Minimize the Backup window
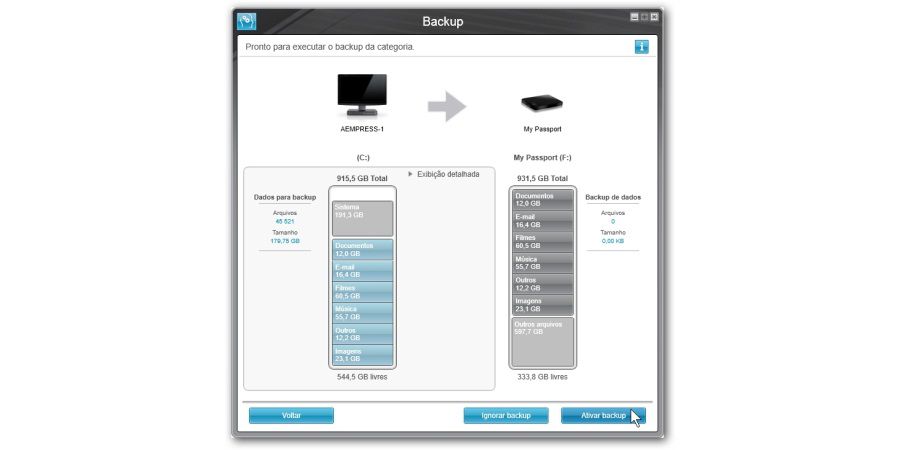The width and height of the screenshot is (900, 450). point(634,17)
